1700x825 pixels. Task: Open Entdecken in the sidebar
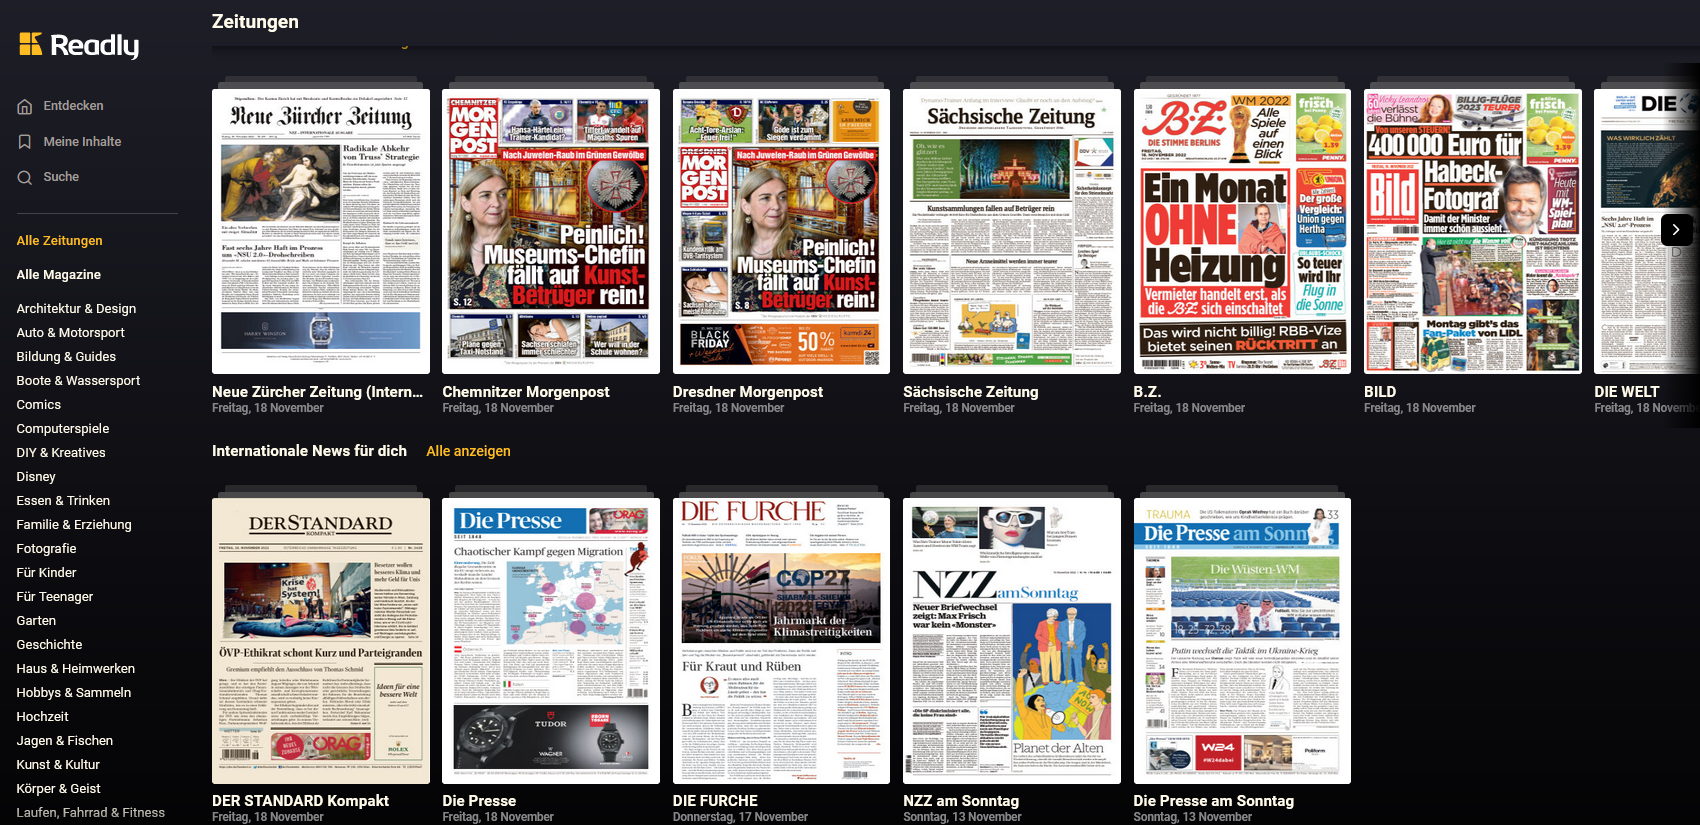[x=73, y=106]
